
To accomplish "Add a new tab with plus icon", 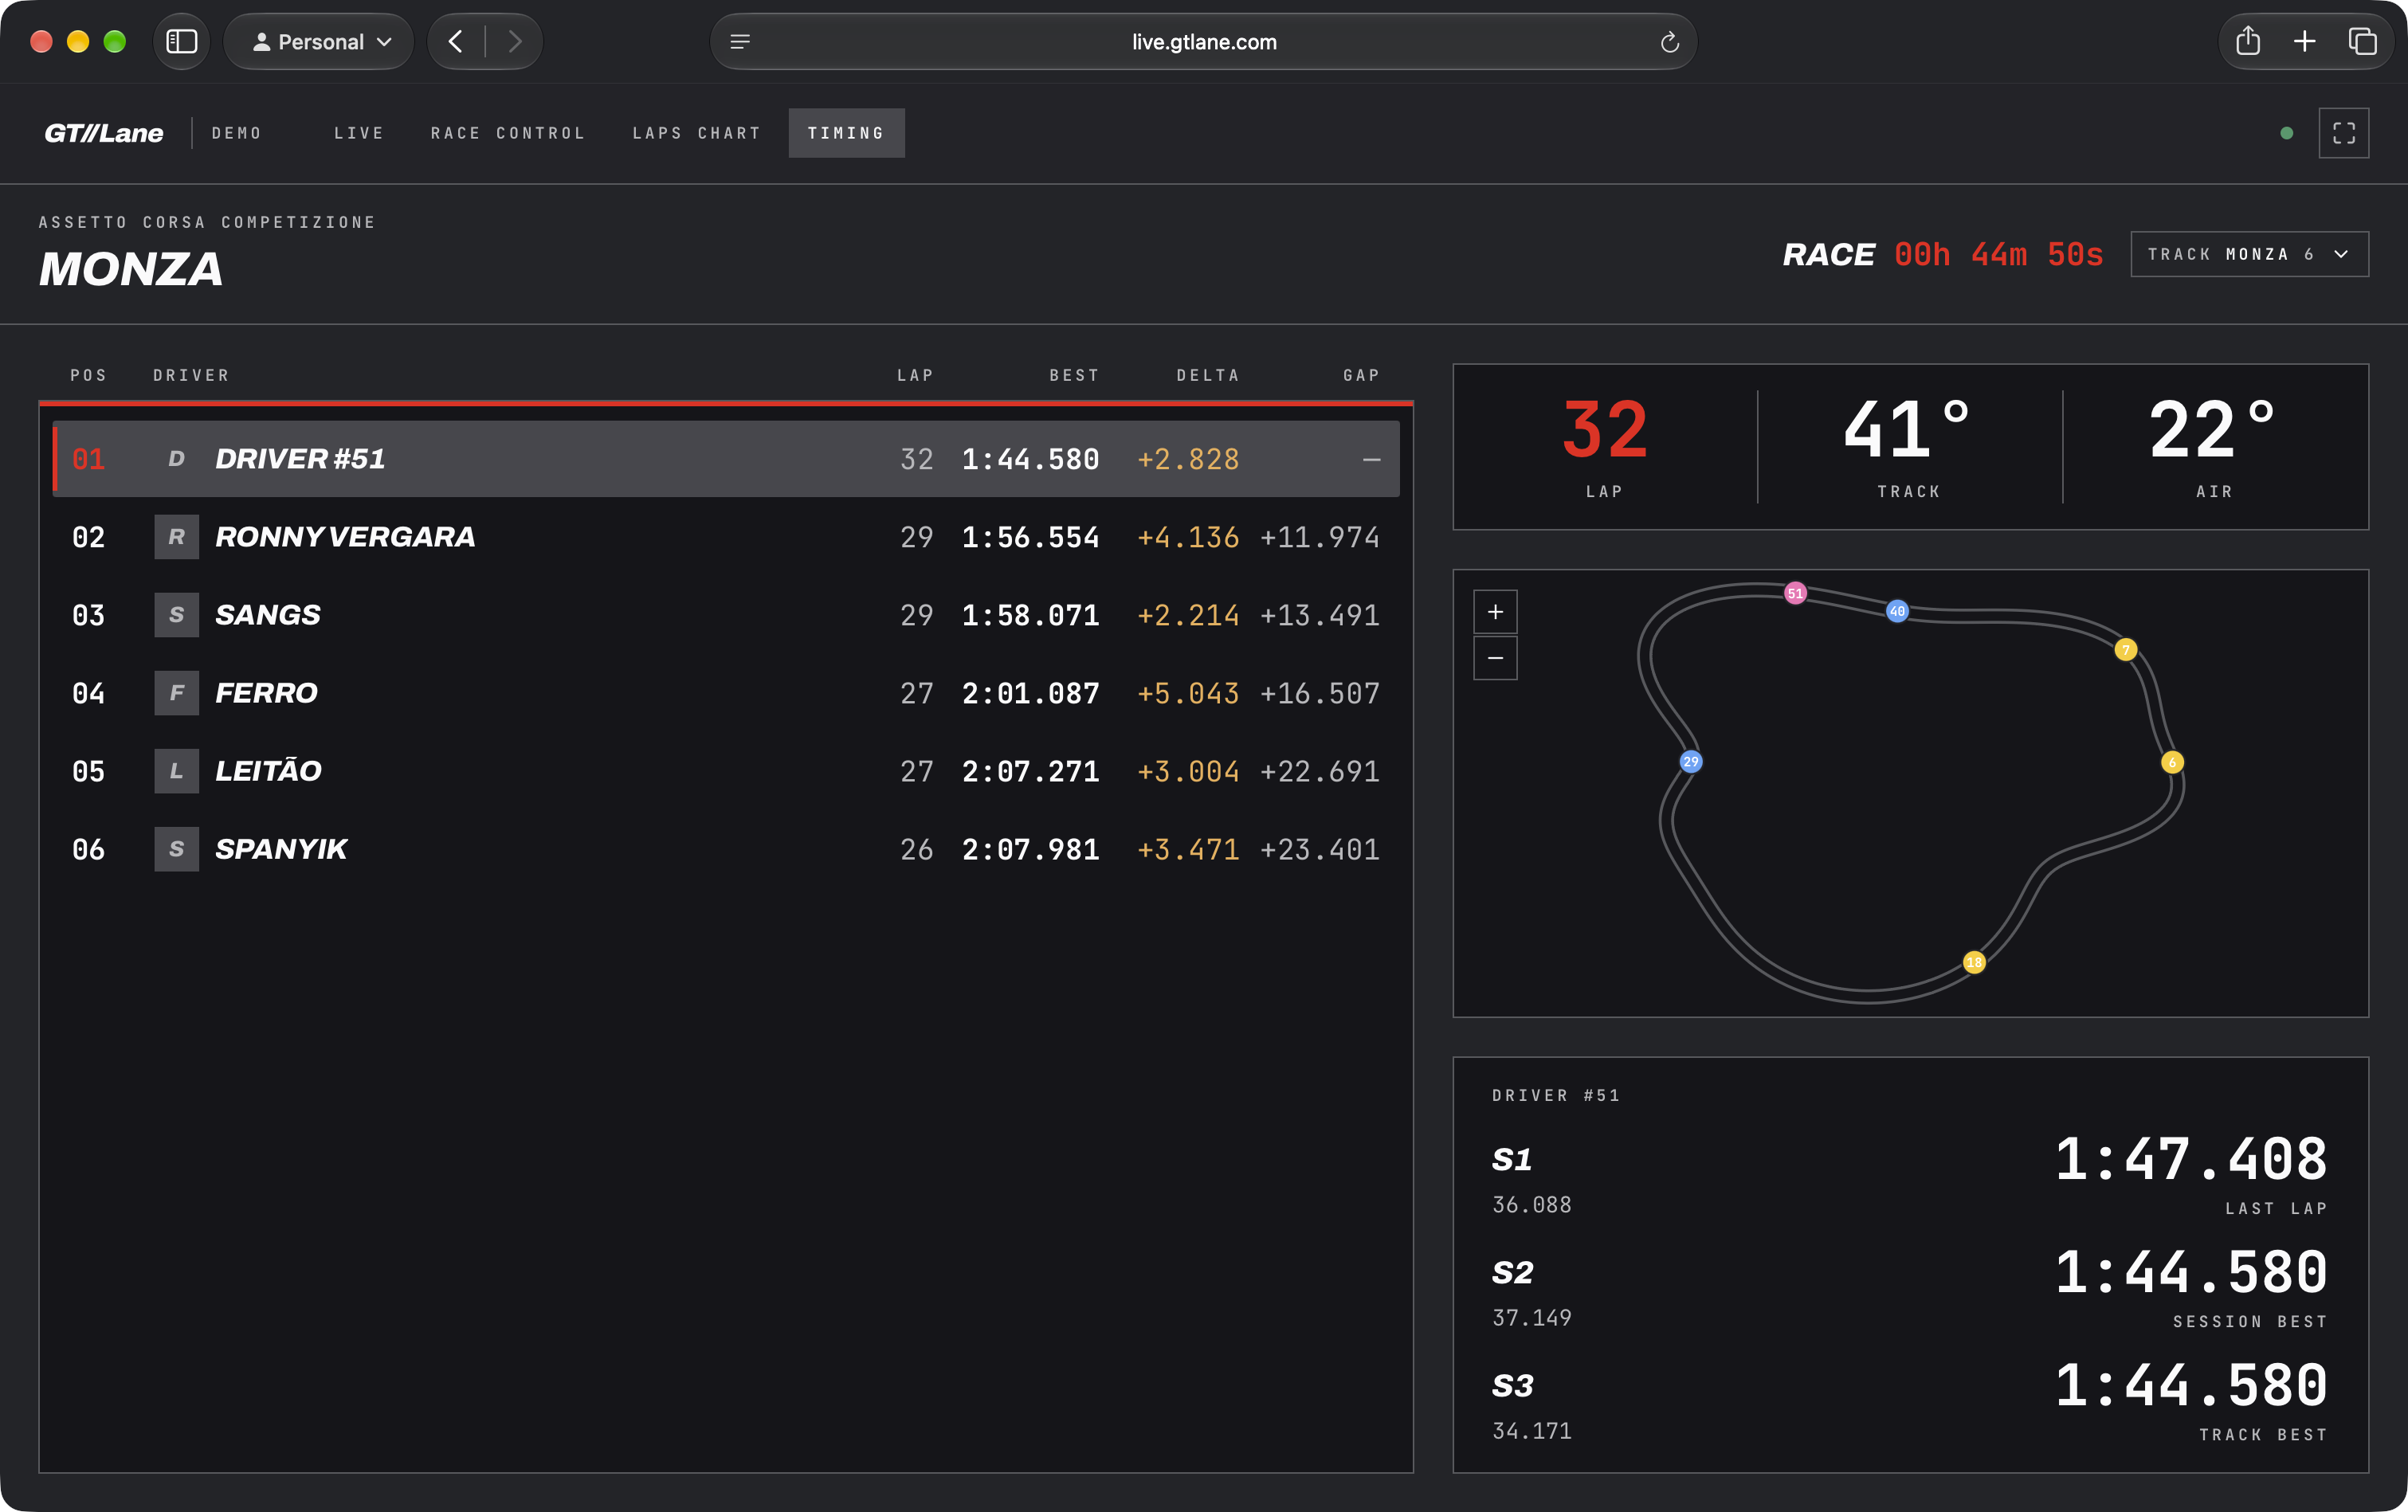I will coord(2305,41).
